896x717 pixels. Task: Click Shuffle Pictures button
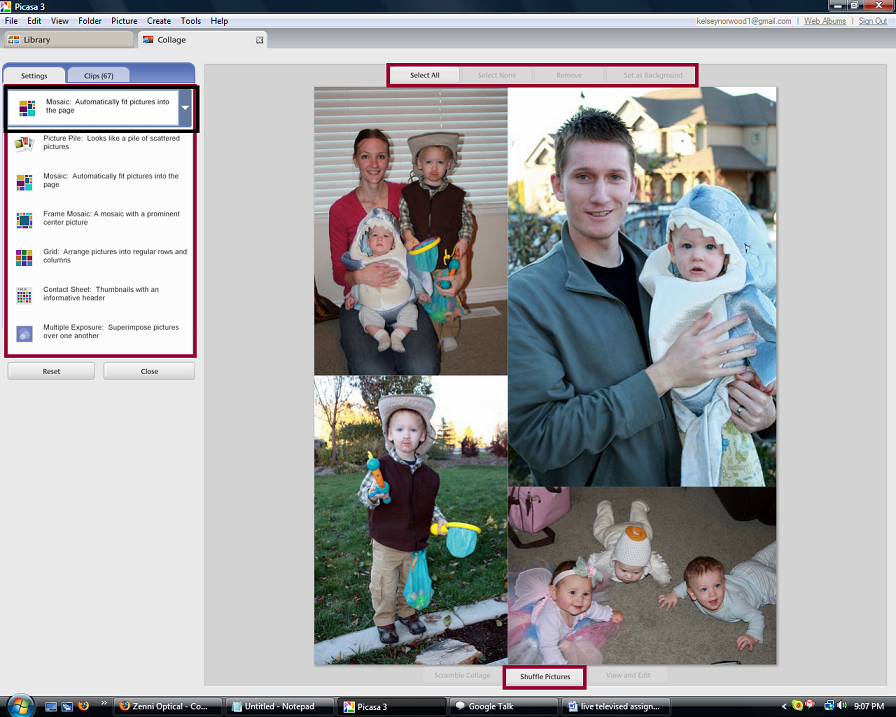(x=545, y=676)
